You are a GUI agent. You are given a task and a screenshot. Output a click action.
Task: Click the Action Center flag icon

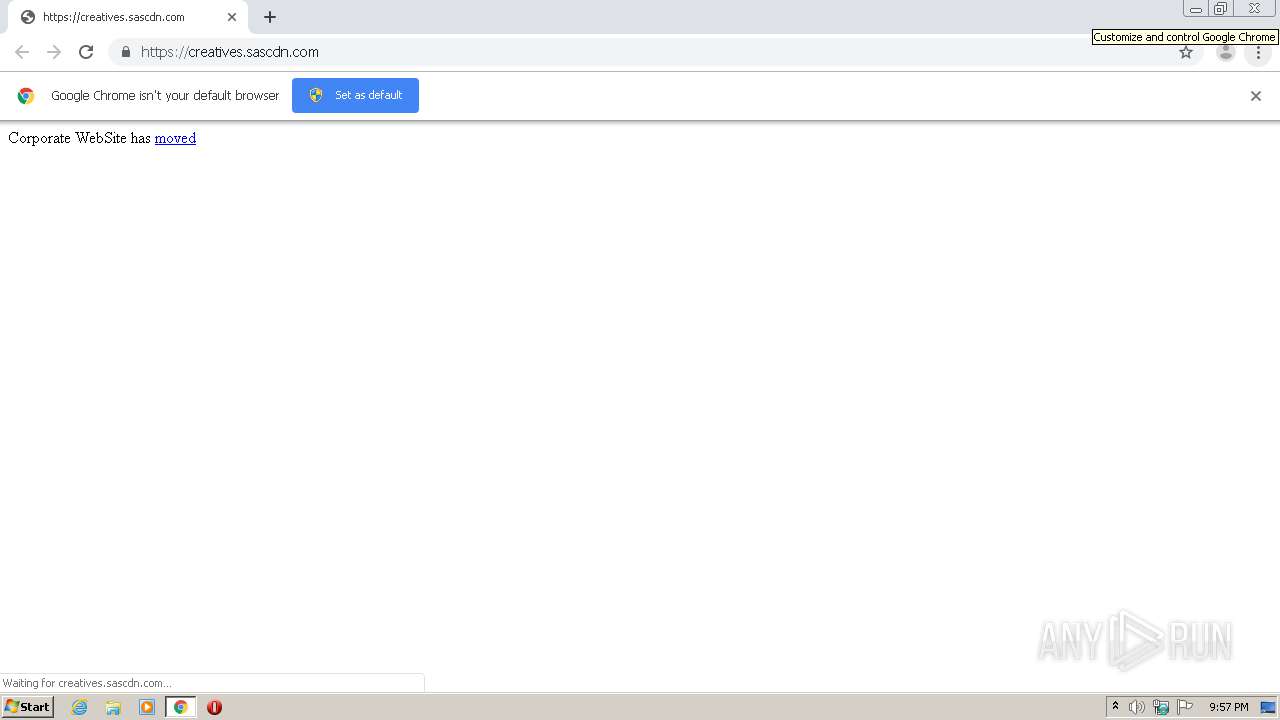1185,707
